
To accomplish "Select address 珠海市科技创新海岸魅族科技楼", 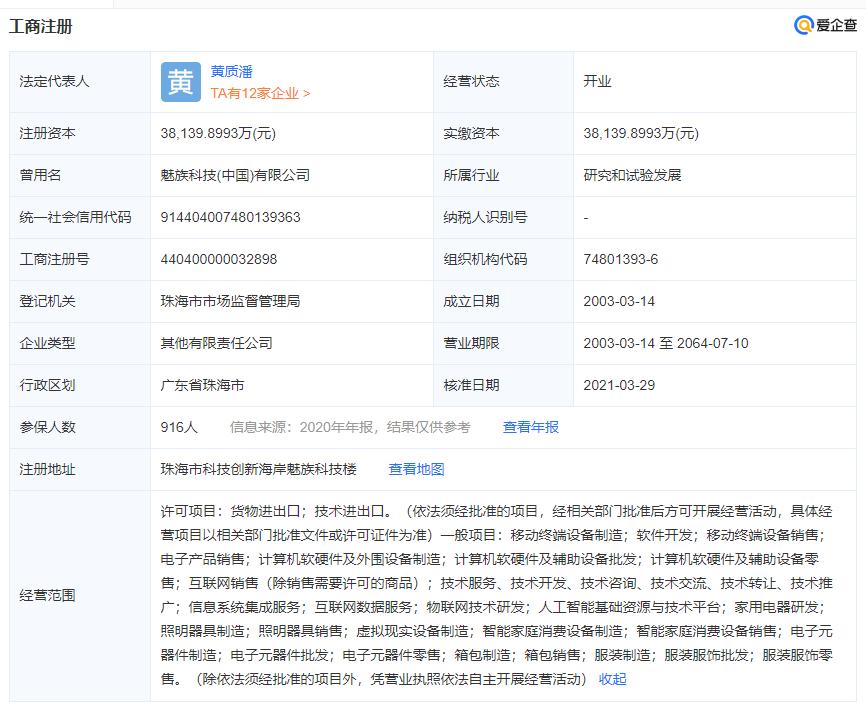I will pyautogui.click(x=258, y=469).
